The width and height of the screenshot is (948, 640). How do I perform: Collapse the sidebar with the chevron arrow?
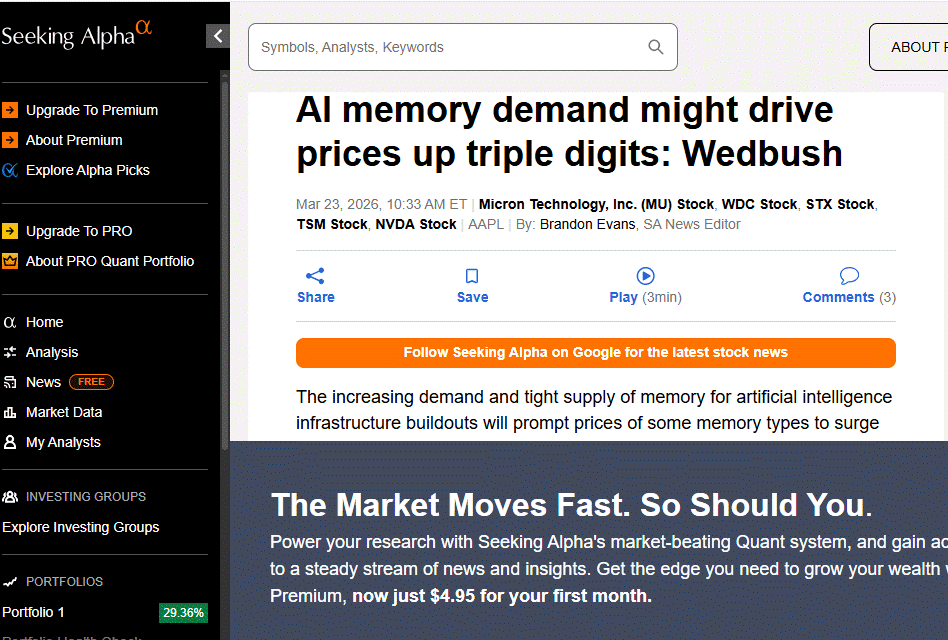[218, 37]
